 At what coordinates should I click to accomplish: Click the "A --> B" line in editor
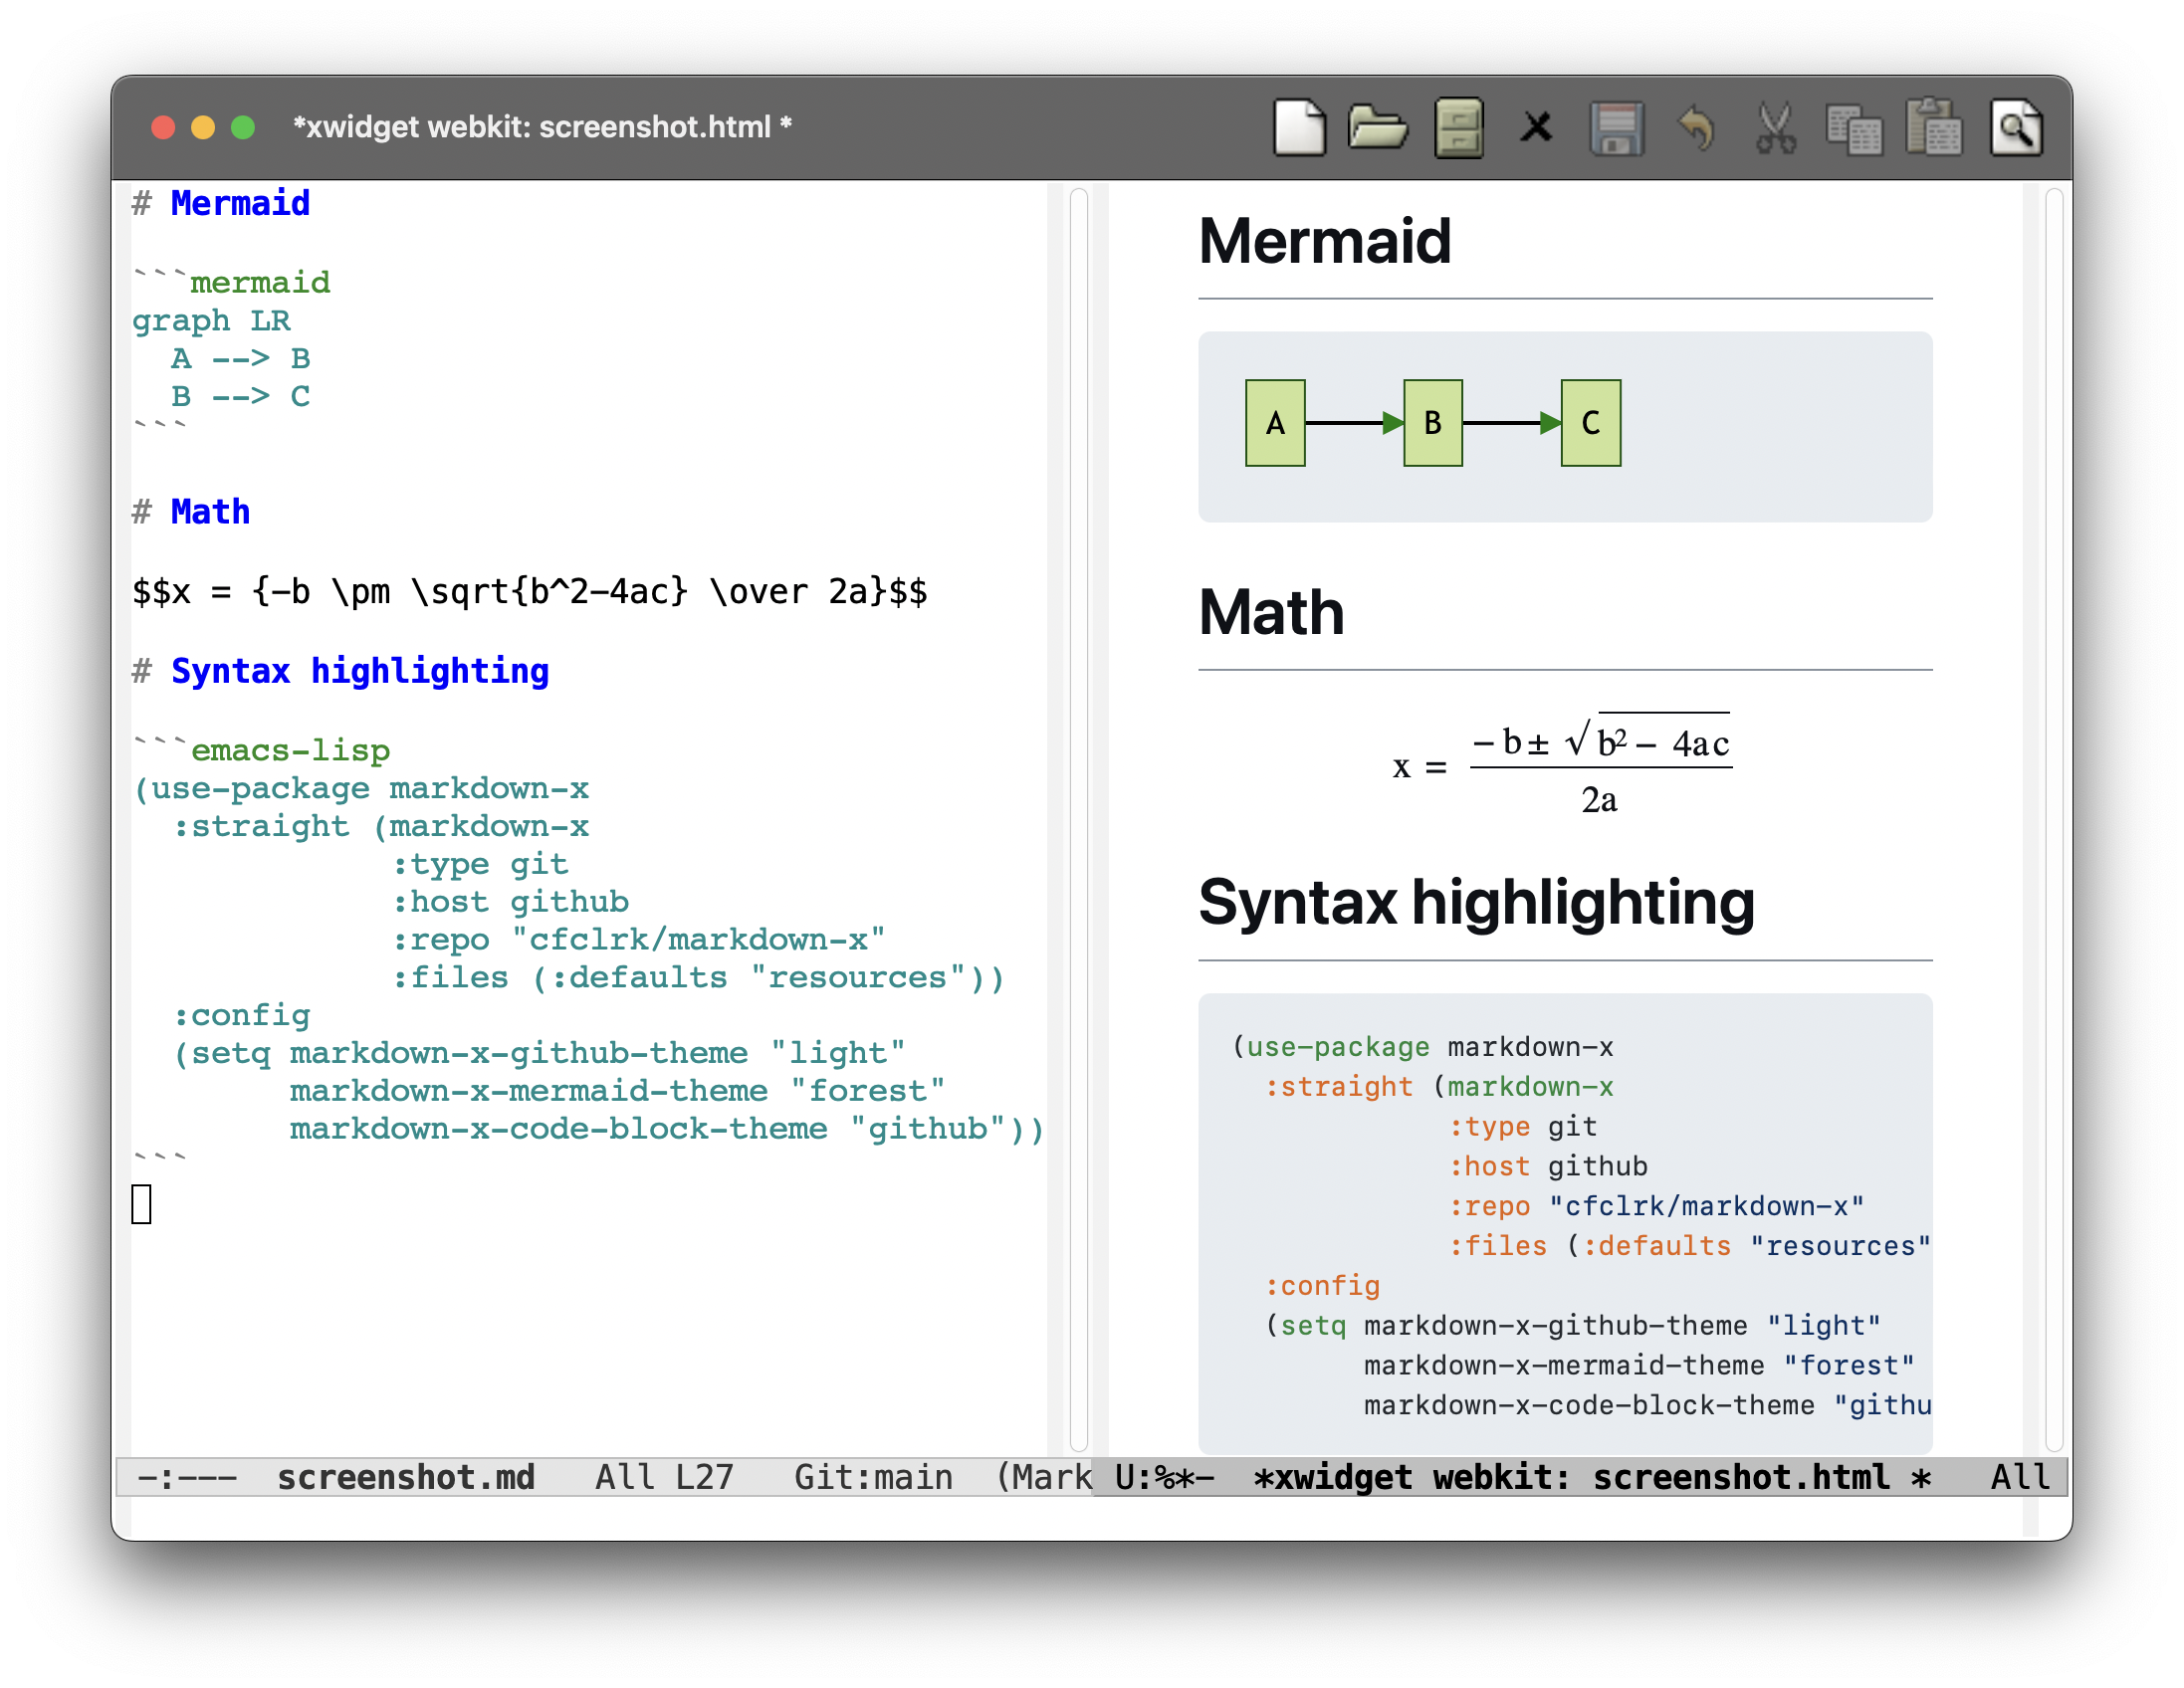[x=241, y=358]
